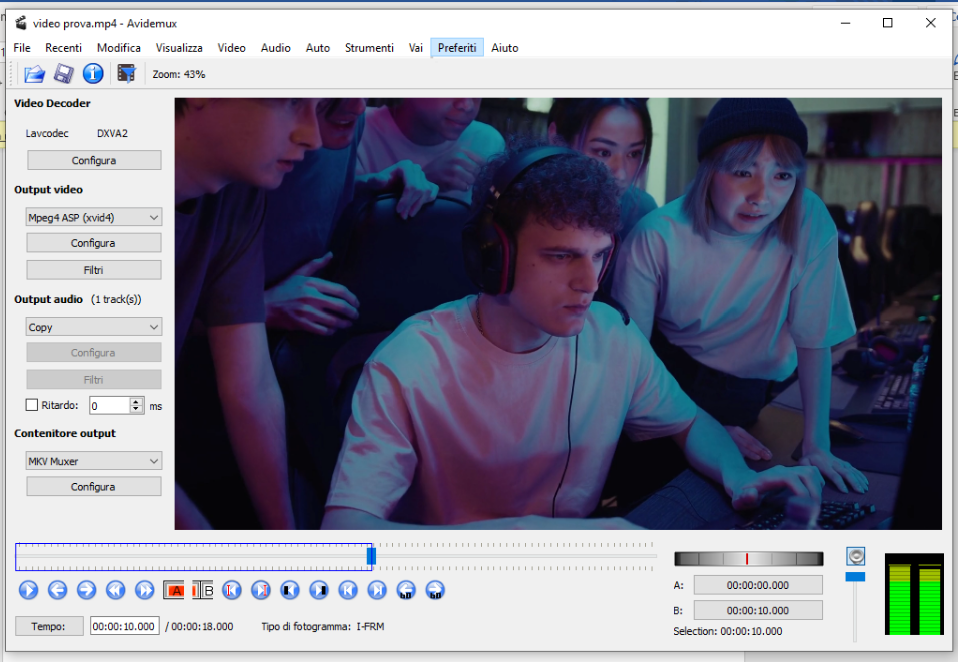Open the MKV Muxer container dropdown
This screenshot has height=662, width=958.
pos(93,460)
